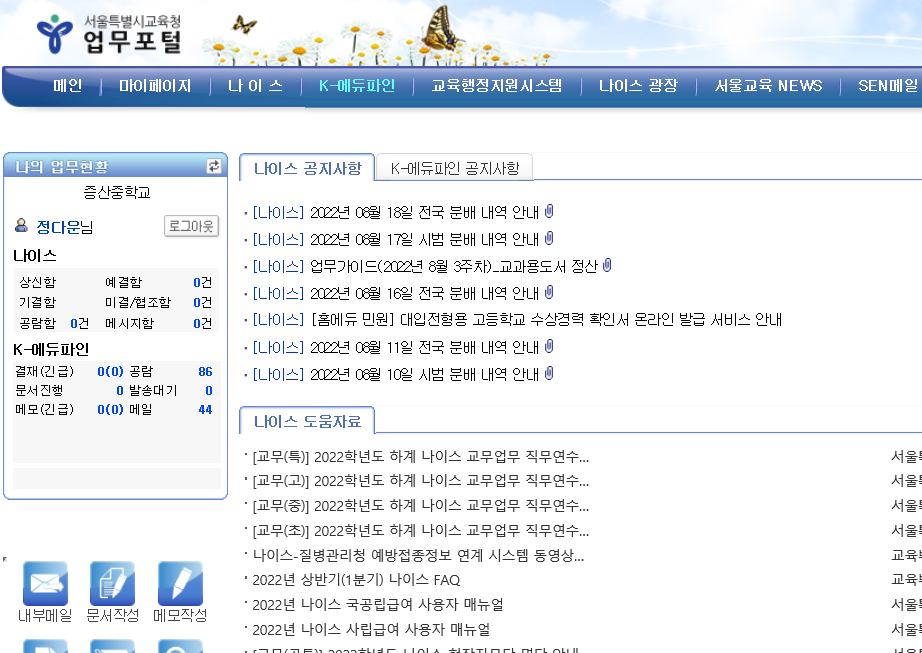Open 교육행정지원시스템 from the top menu

(497, 86)
